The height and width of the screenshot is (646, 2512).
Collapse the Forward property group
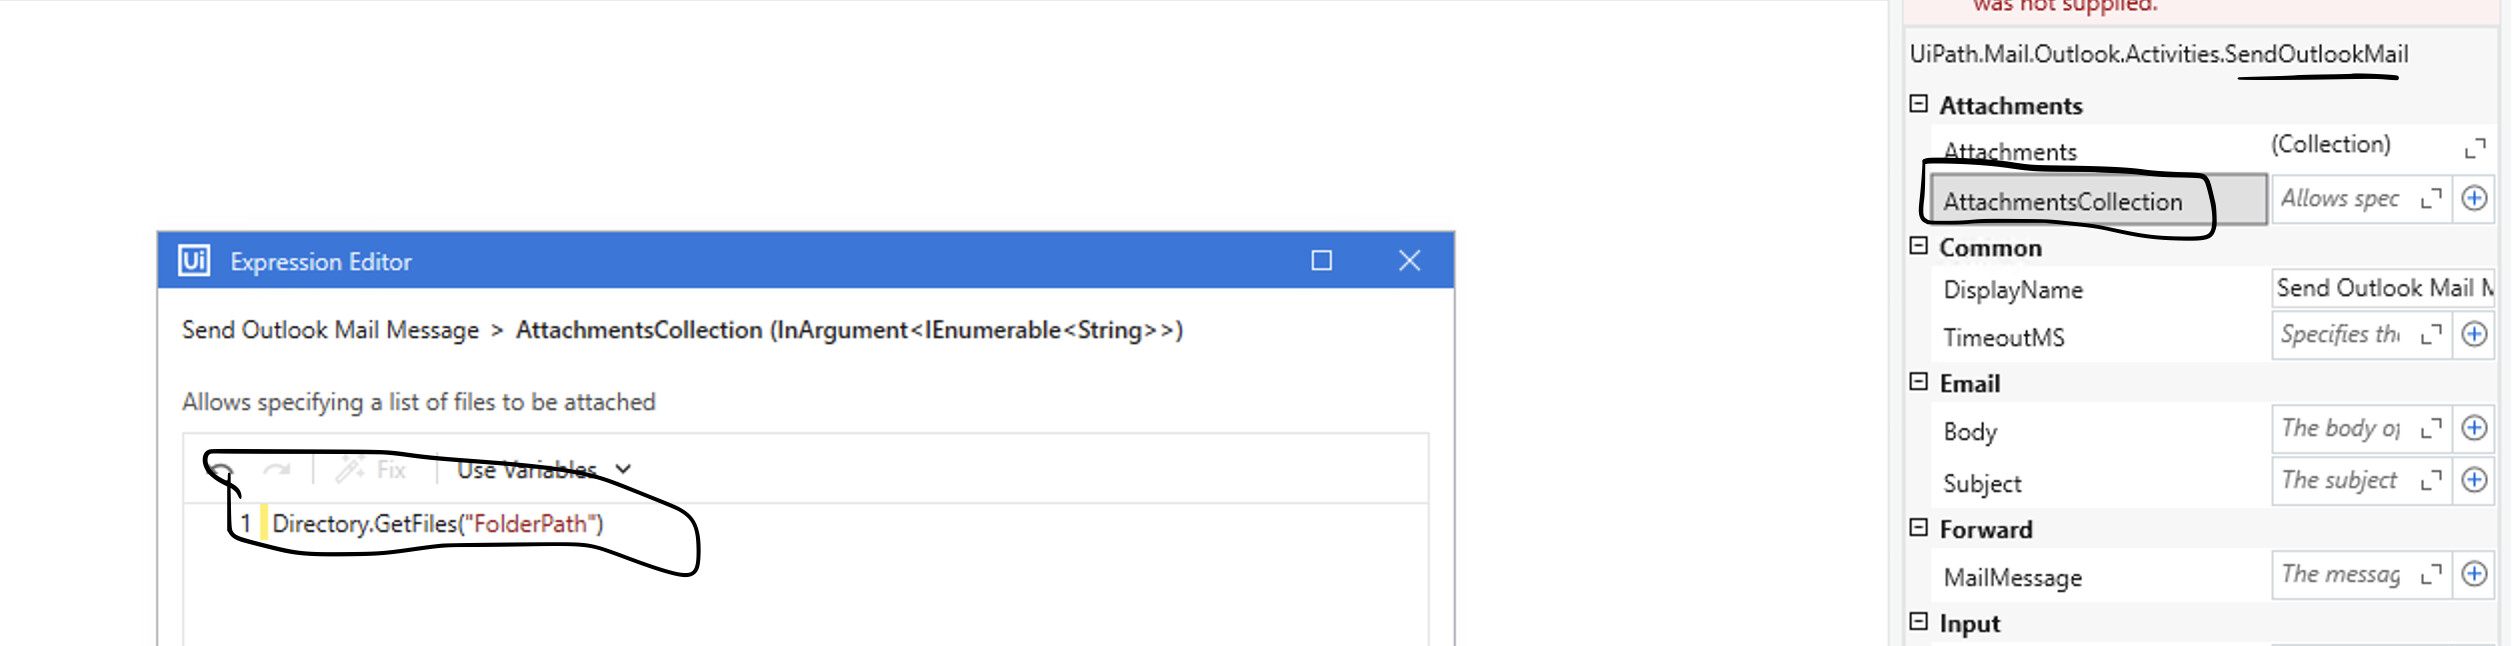click(x=1918, y=528)
